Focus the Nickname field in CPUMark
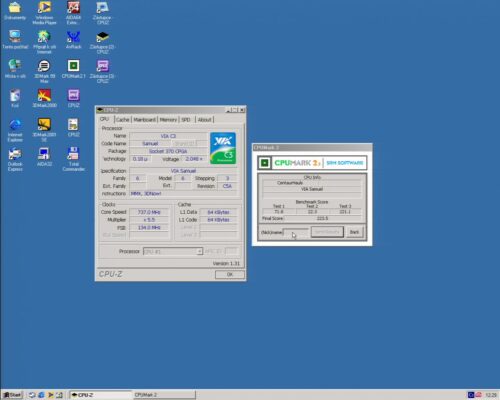Viewport: 500px width, 400px height. (x=296, y=232)
